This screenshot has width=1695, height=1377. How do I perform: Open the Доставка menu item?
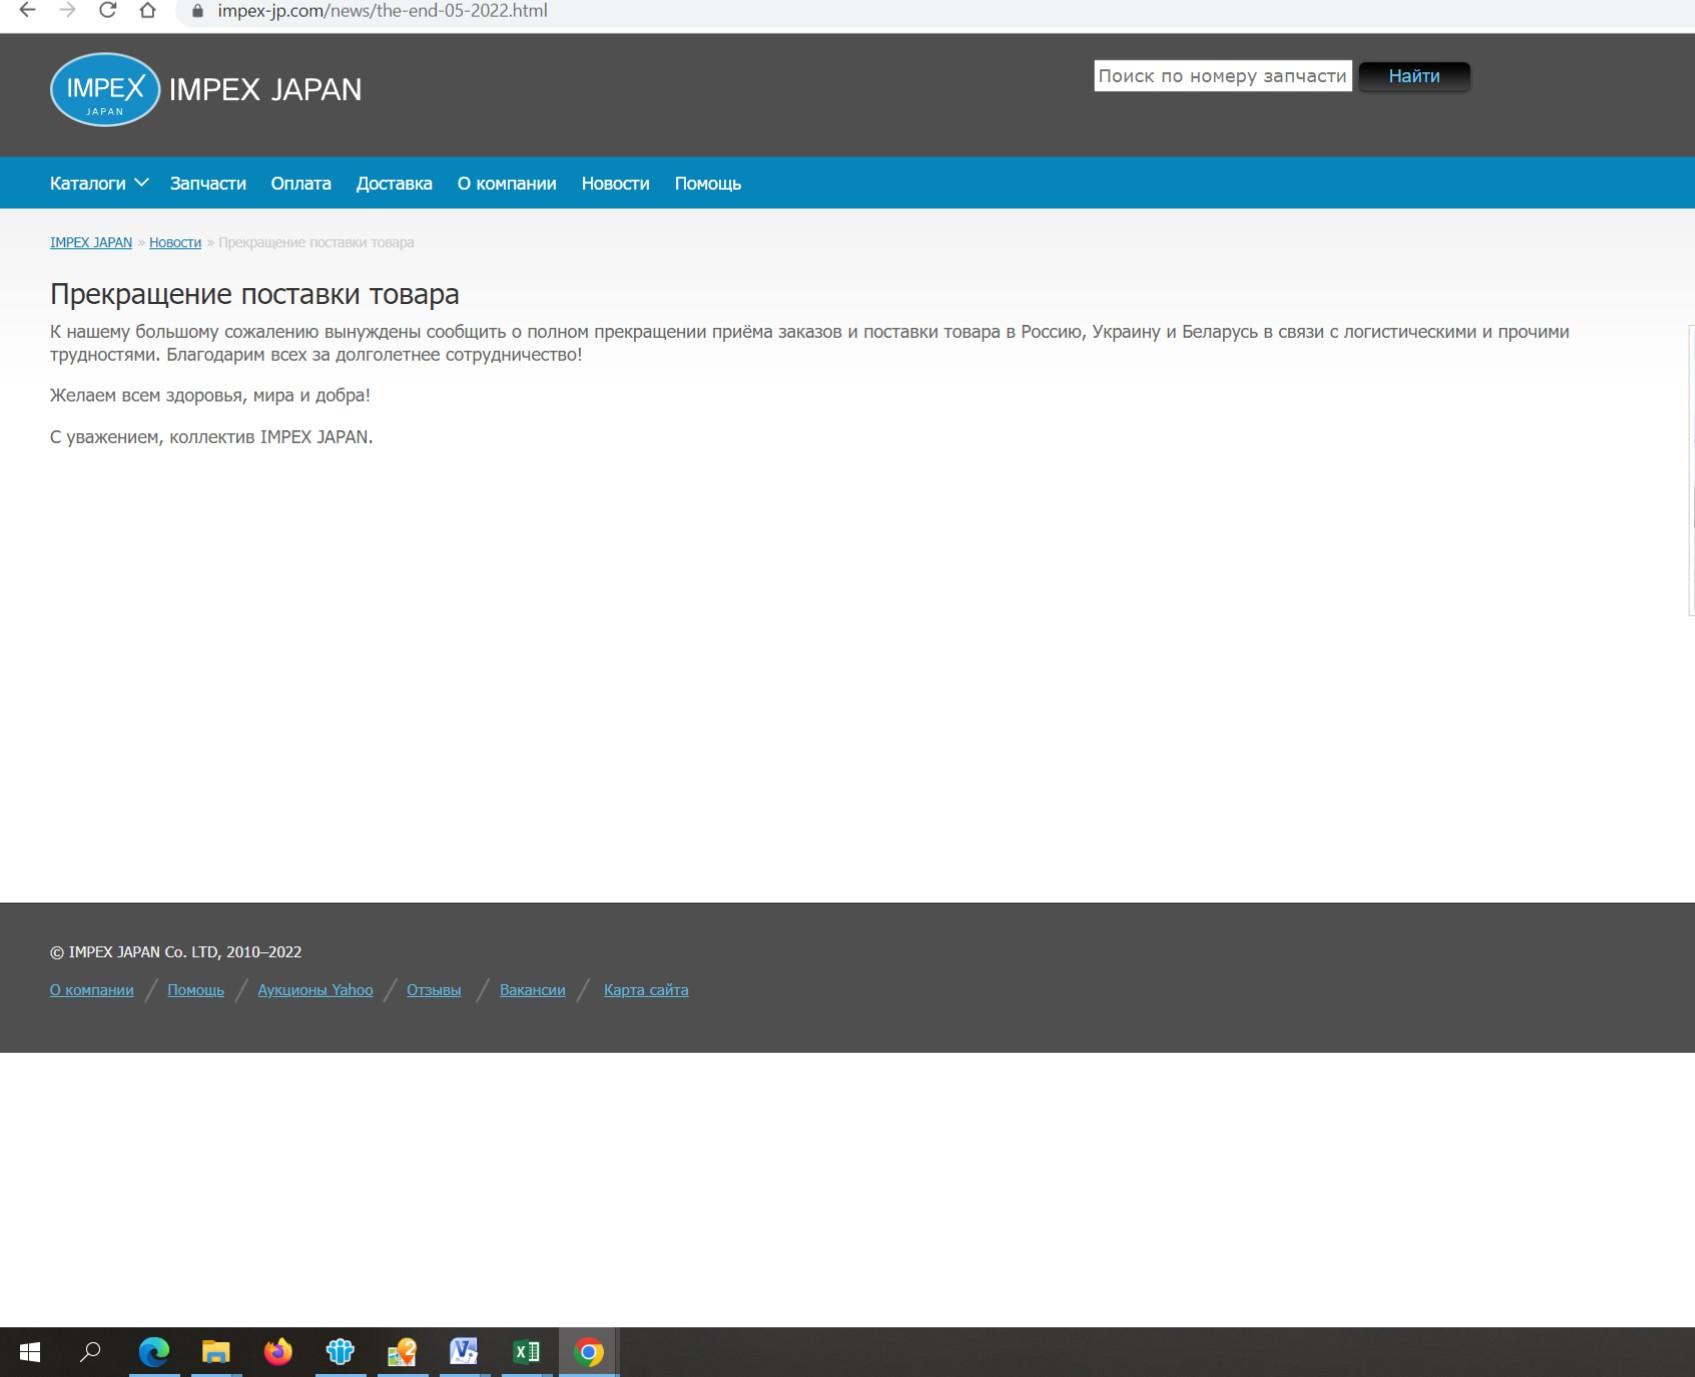[394, 183]
